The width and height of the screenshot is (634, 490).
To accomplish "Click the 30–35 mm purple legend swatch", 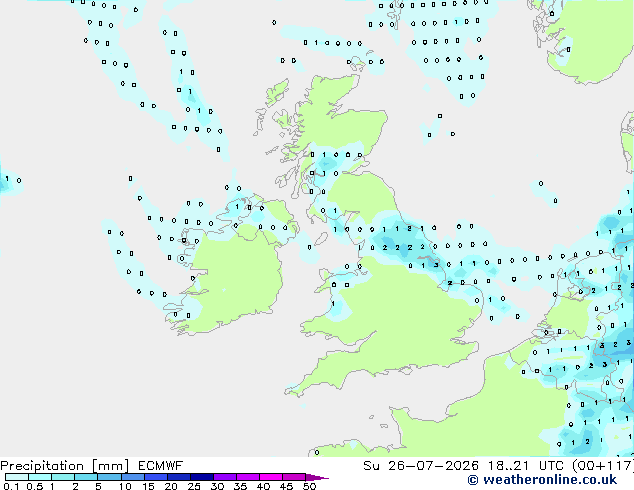I will [225, 477].
